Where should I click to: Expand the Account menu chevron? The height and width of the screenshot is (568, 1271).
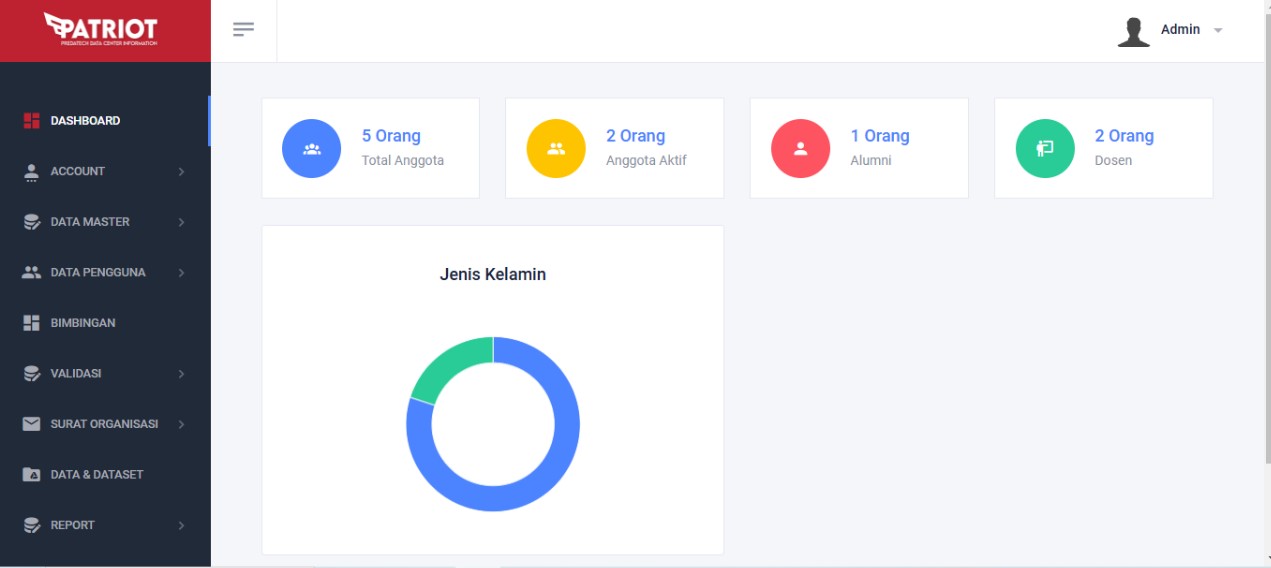[181, 172]
